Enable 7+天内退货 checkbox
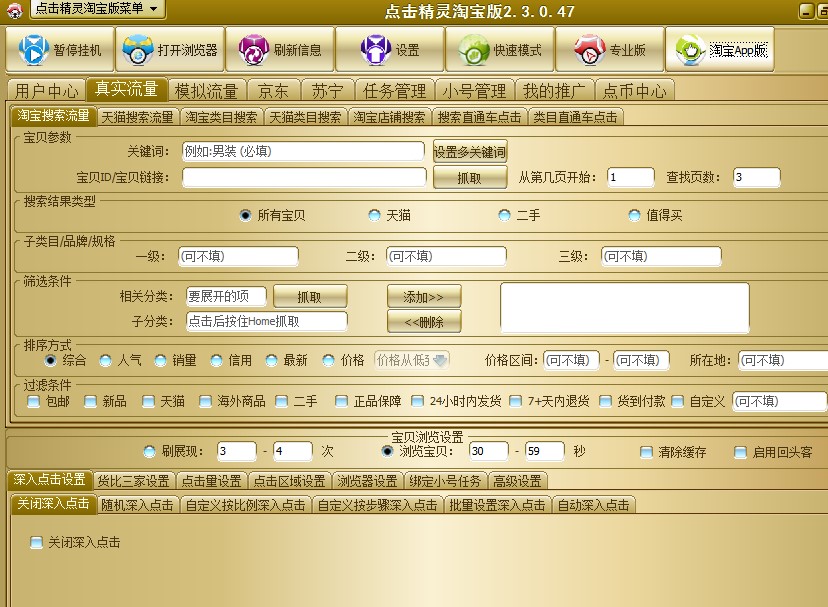This screenshot has height=607, width=828. pos(515,401)
